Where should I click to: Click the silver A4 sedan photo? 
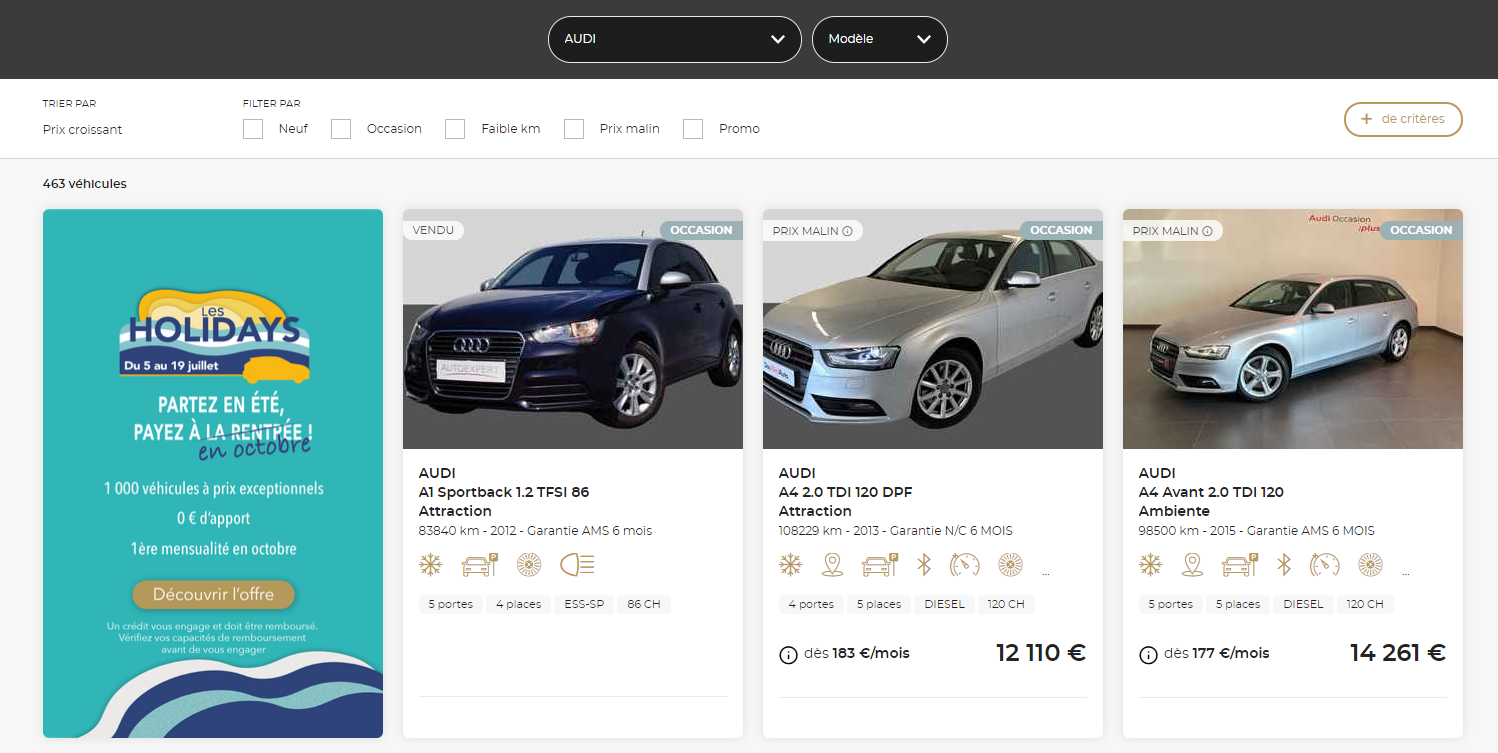click(933, 329)
